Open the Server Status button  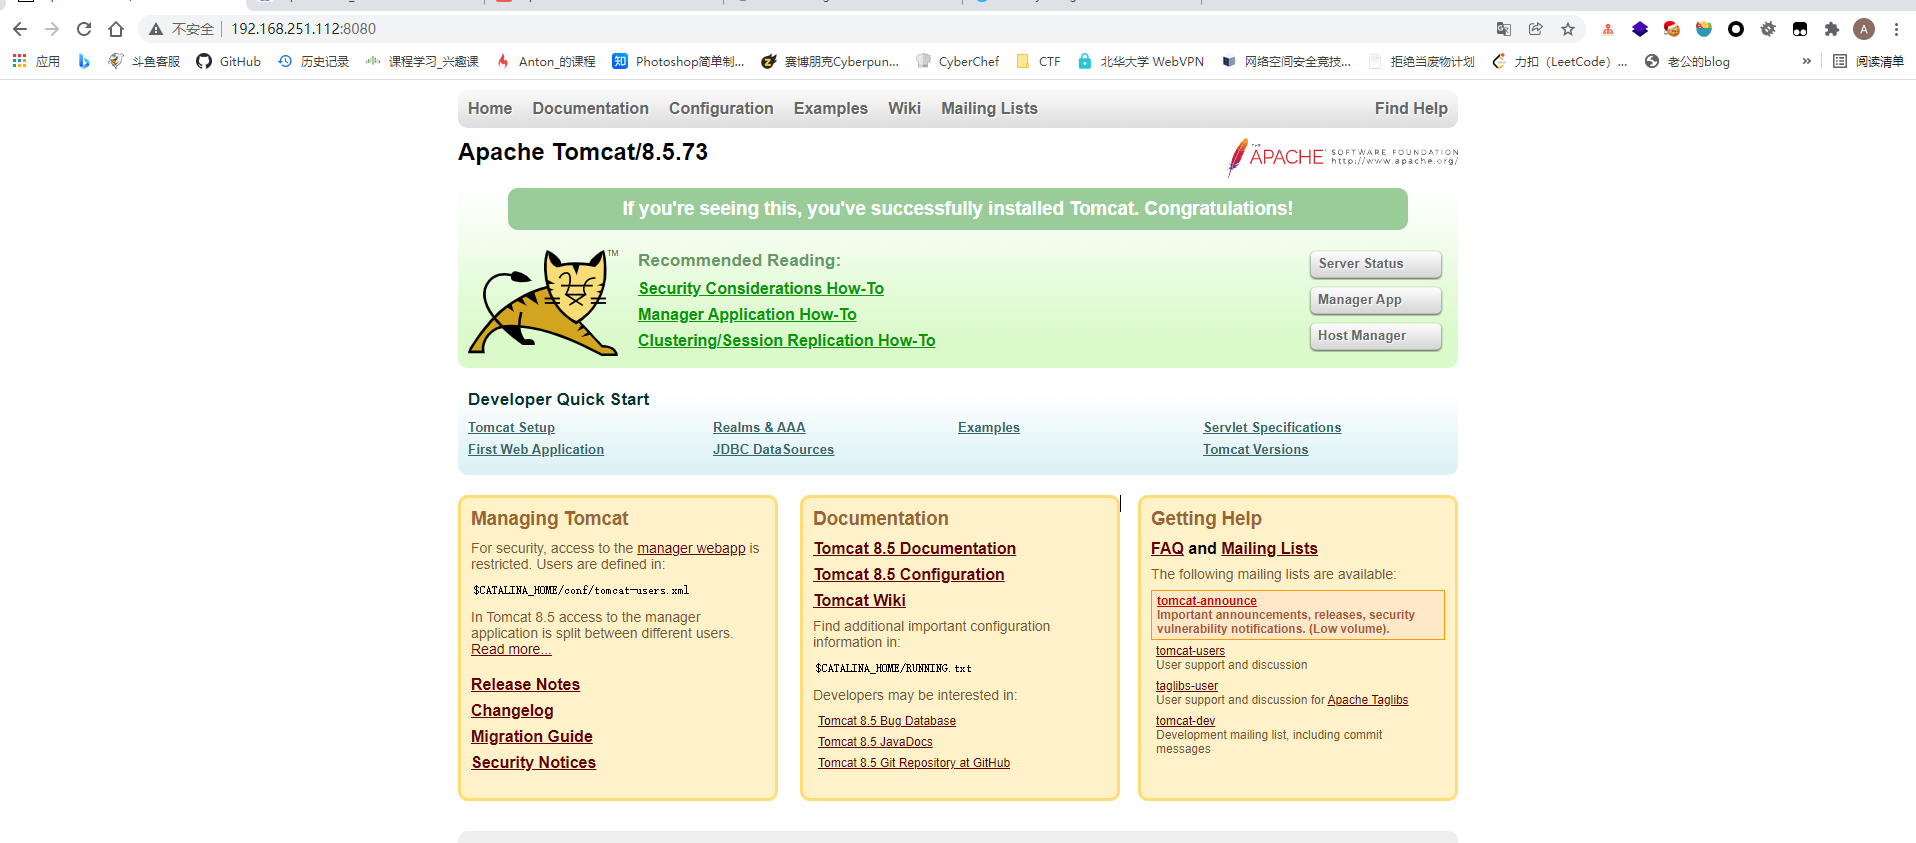point(1376,264)
